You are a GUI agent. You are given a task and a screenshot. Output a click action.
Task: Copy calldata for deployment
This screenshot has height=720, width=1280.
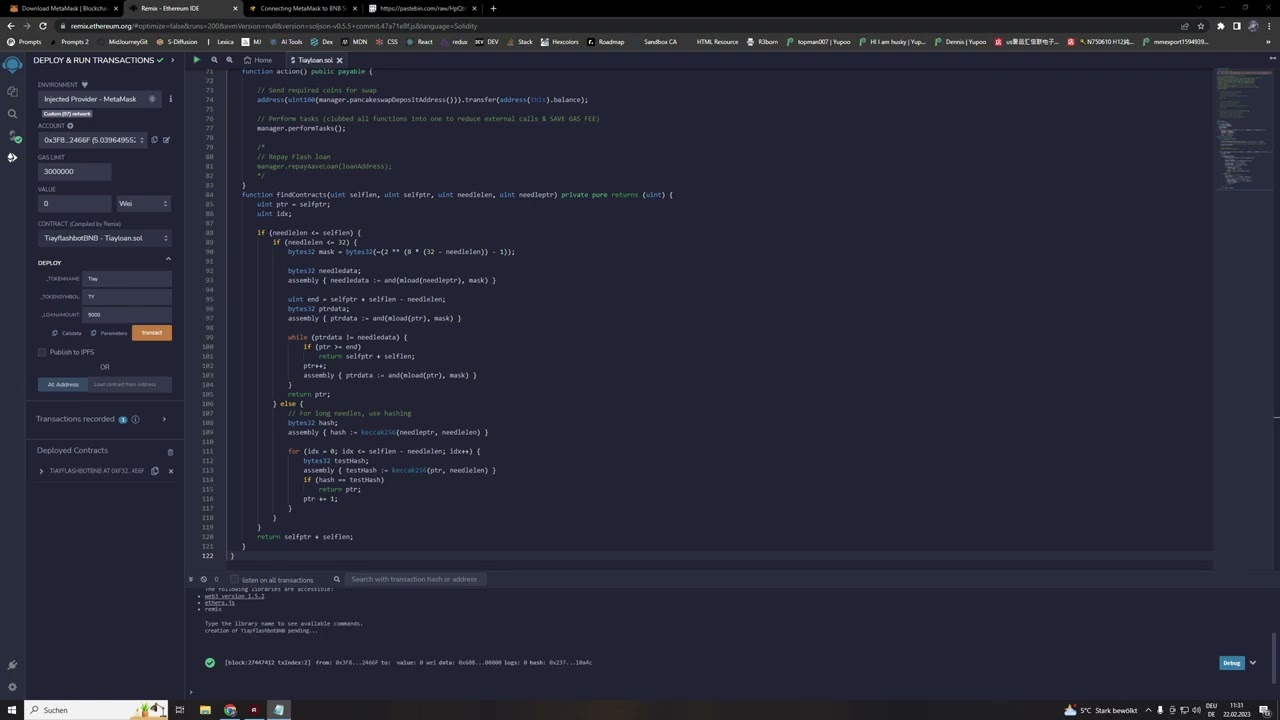[x=67, y=333]
